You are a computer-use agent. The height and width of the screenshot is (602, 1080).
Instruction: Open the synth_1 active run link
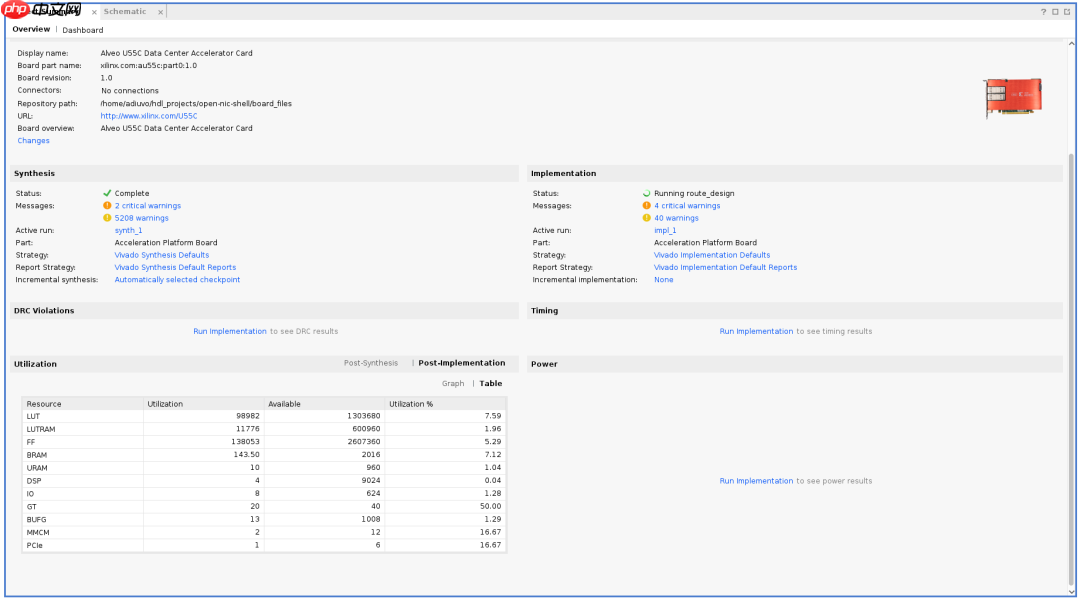(128, 231)
